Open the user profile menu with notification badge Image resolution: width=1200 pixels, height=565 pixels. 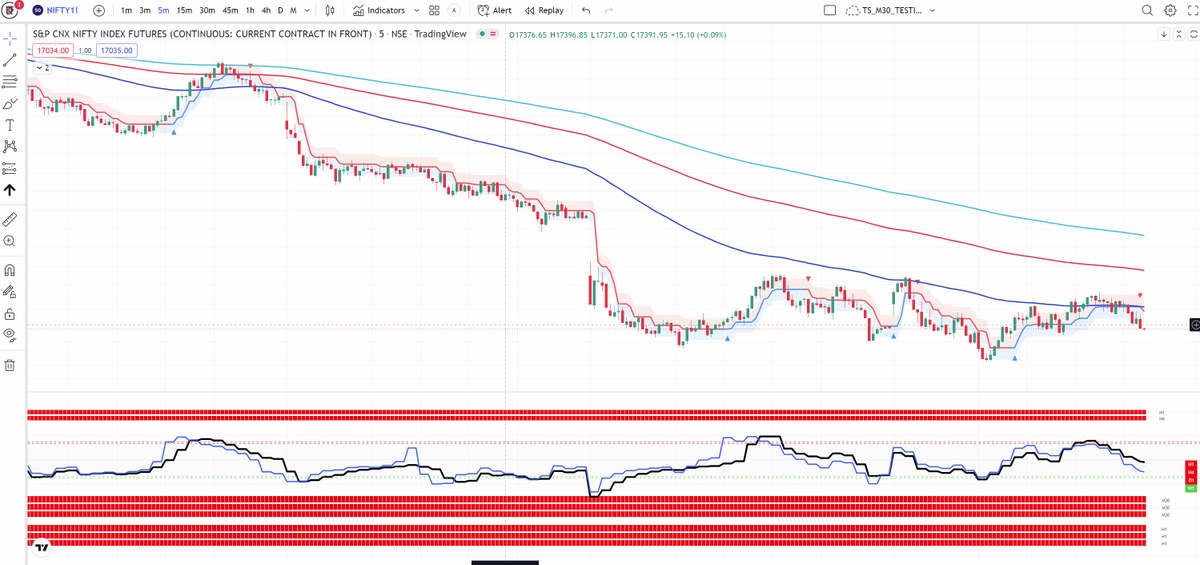10,10
